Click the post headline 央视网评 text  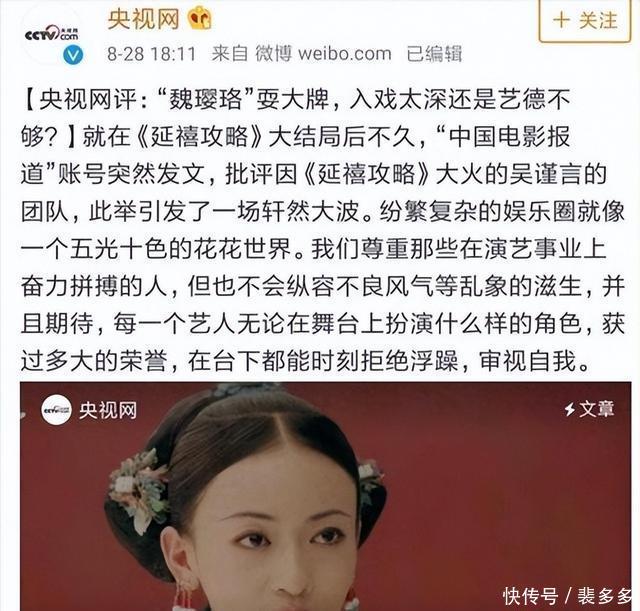88,99
